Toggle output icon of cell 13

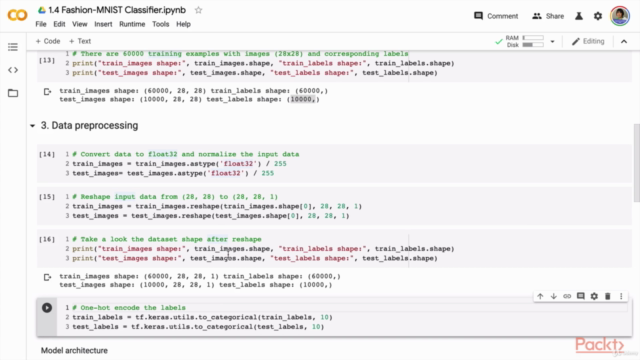pyautogui.click(x=47, y=92)
